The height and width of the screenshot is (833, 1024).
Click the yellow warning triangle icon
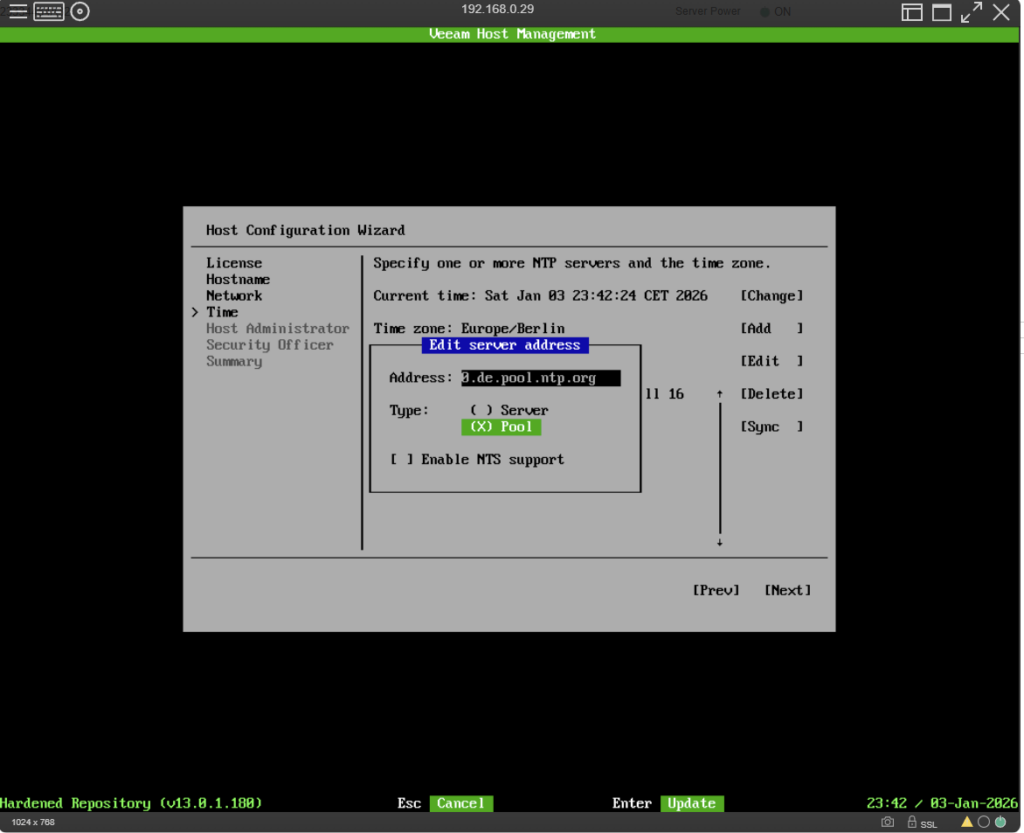pyautogui.click(x=967, y=822)
